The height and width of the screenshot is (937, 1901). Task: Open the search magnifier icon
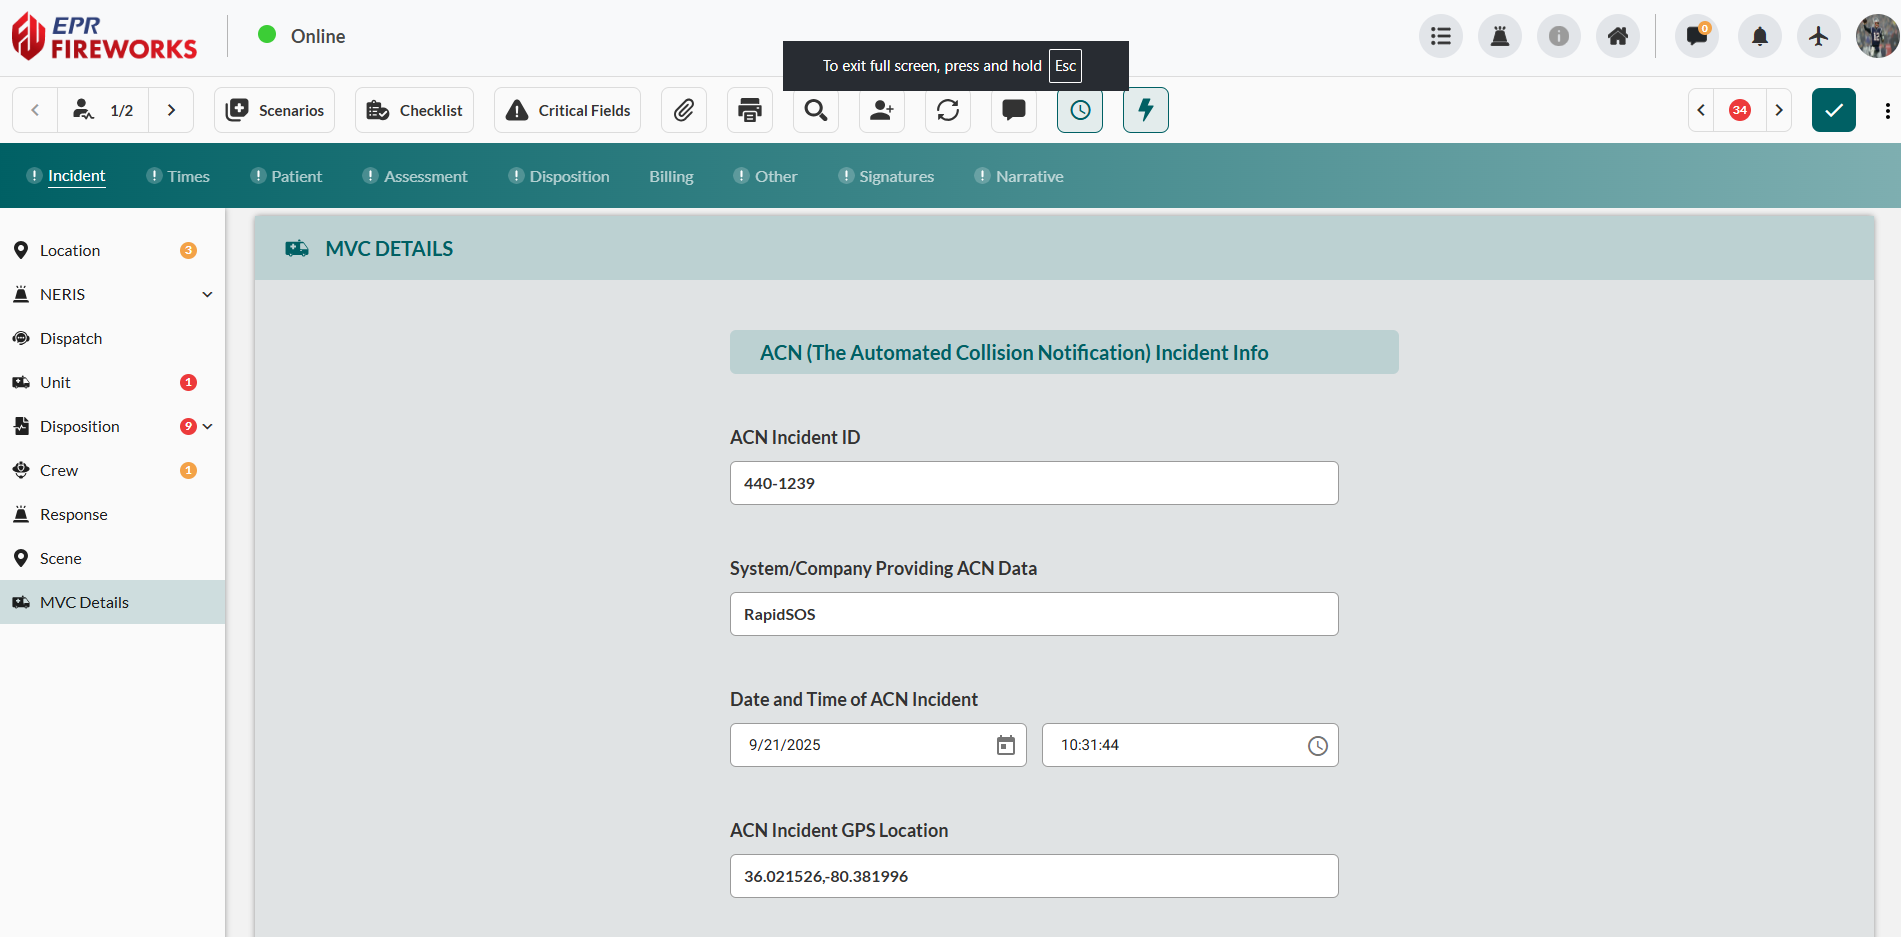pos(815,110)
